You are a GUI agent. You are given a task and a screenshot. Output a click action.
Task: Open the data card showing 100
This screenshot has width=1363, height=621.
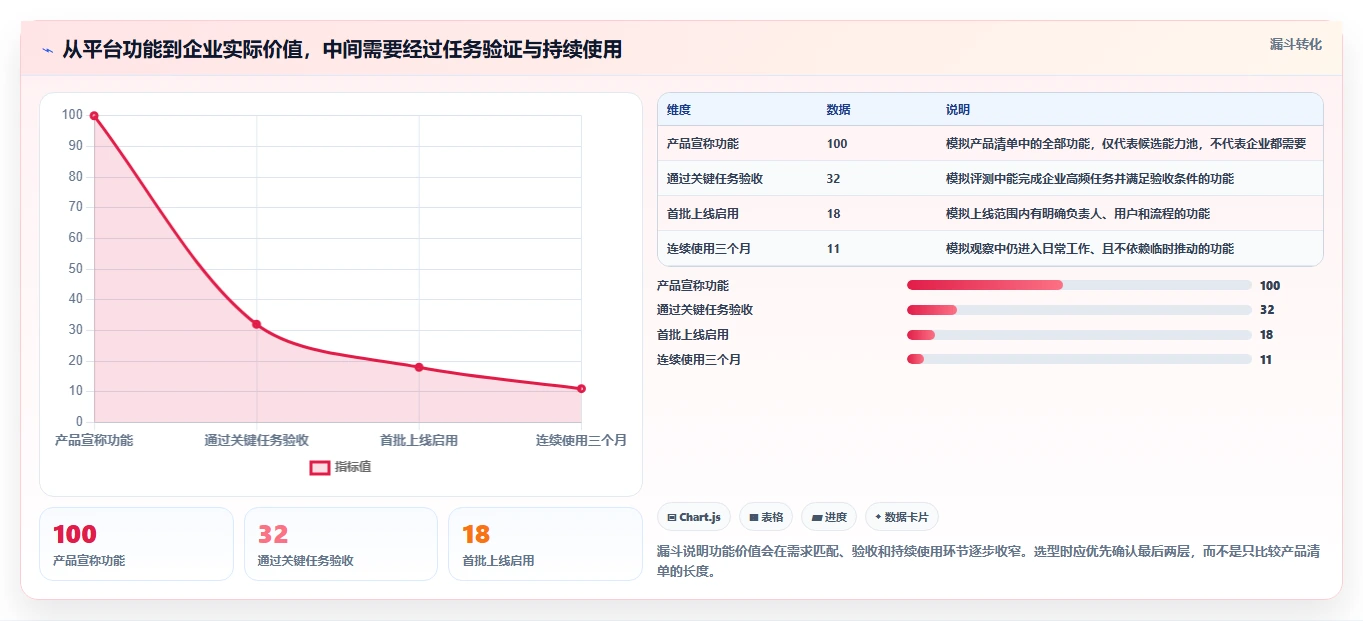(136, 544)
